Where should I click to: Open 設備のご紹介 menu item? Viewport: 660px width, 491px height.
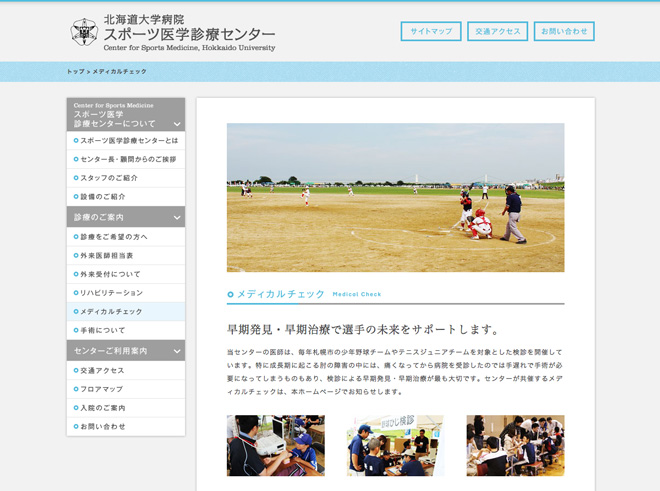126,197
